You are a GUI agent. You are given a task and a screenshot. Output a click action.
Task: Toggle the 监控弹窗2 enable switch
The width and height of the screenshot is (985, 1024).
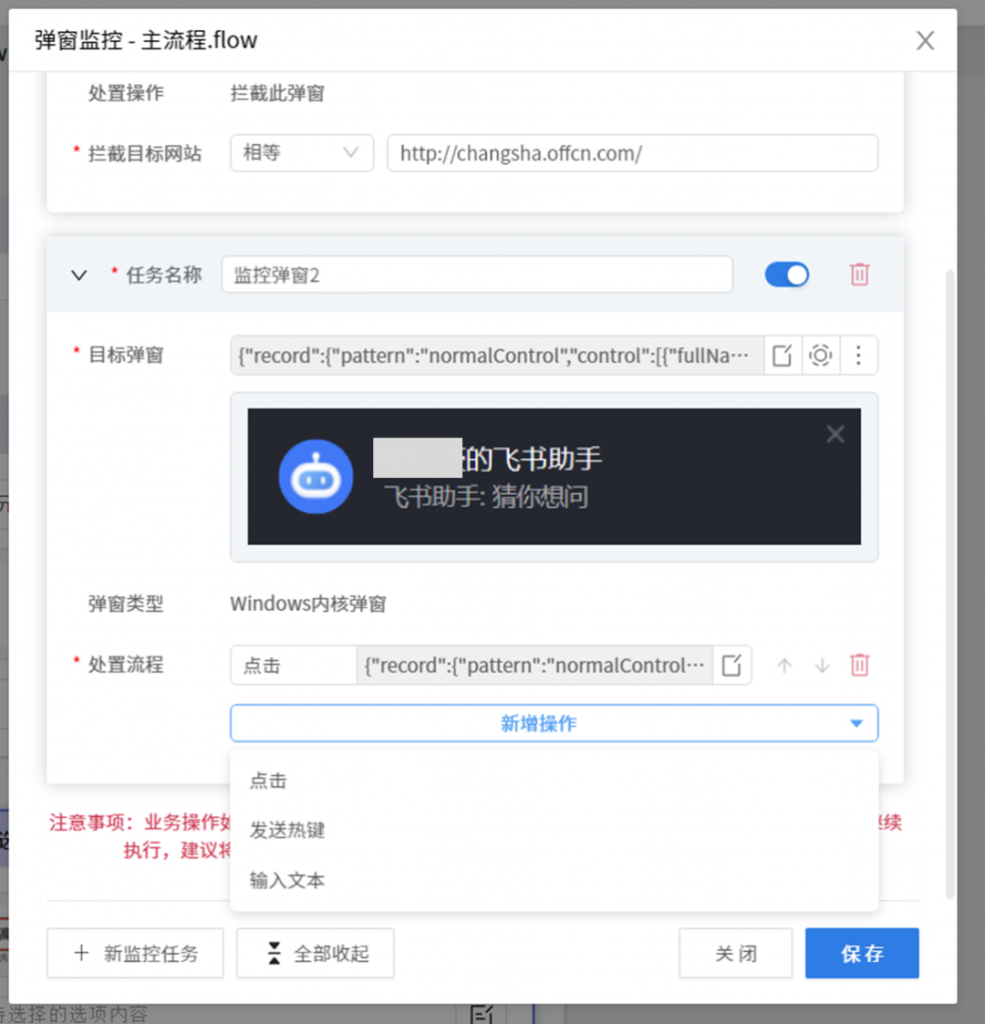pos(787,275)
